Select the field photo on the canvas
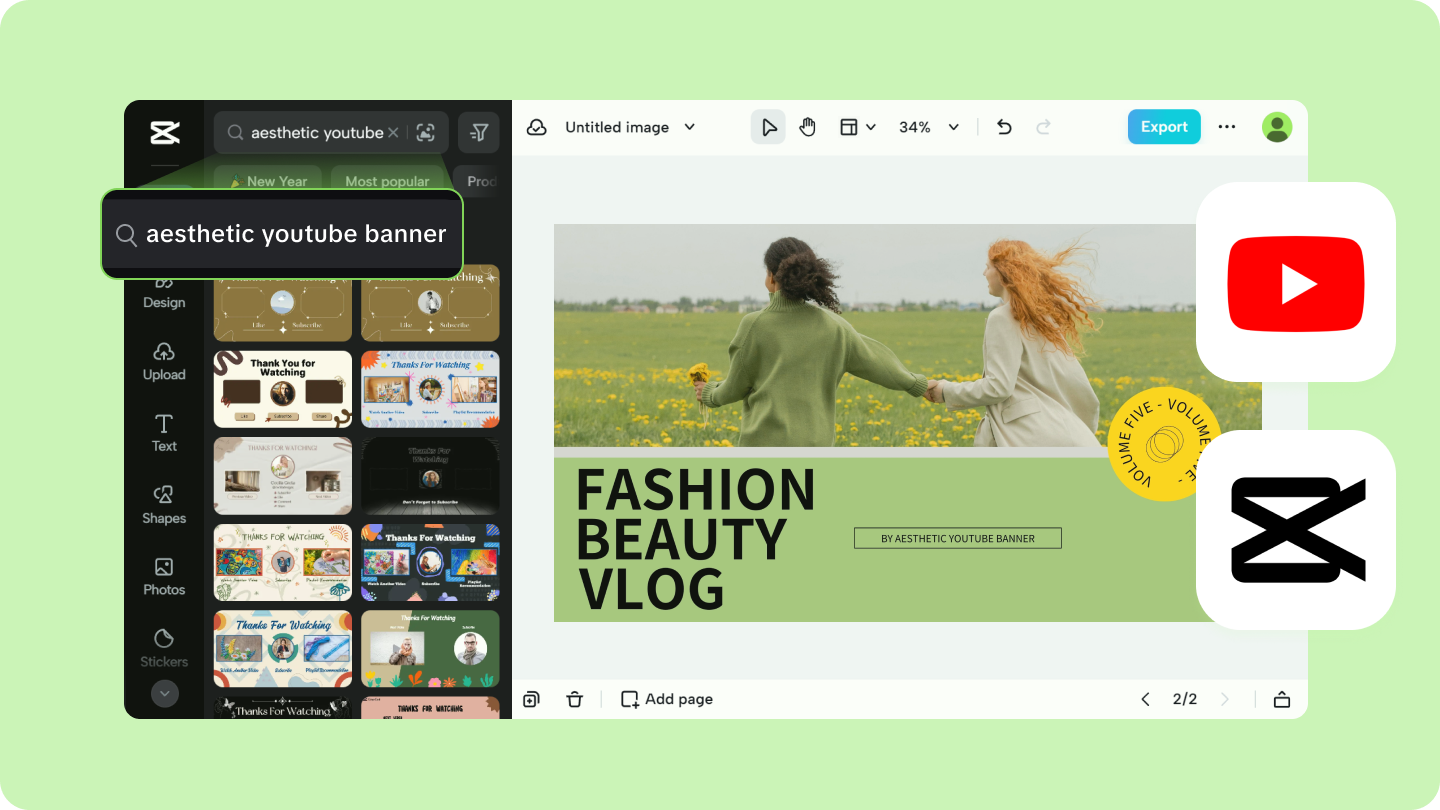The height and width of the screenshot is (810, 1440). [906, 336]
